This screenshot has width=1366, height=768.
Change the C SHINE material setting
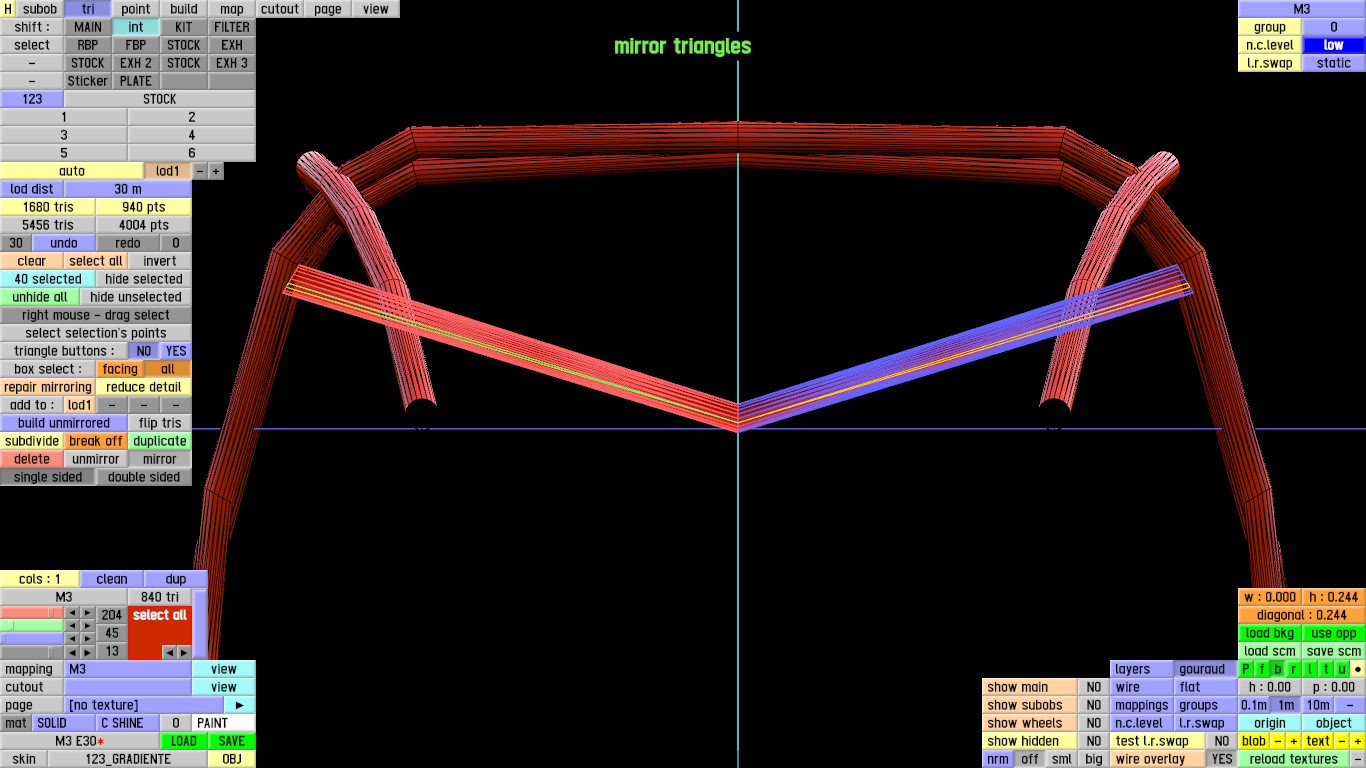click(127, 723)
